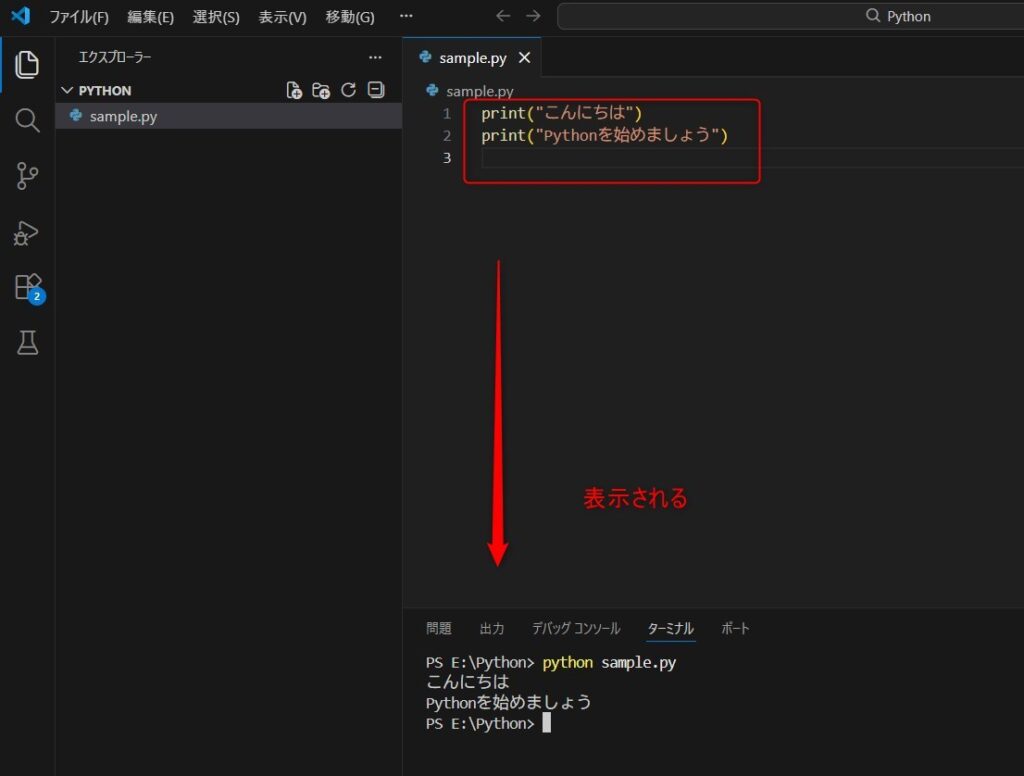Open the Source Control view

pos(27,176)
